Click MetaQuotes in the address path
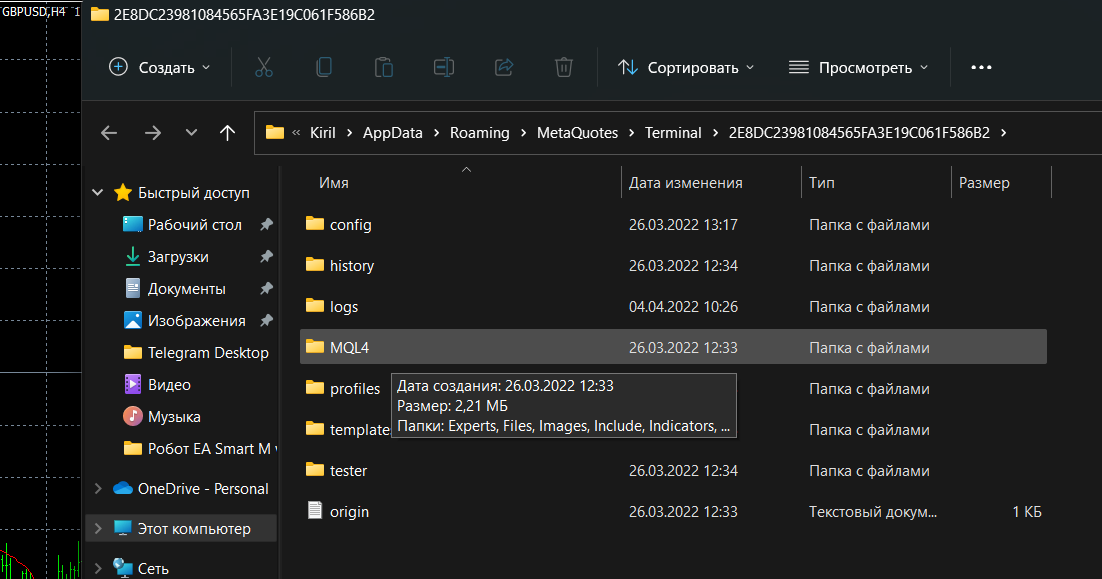The height and width of the screenshot is (579, 1102). [x=577, y=133]
